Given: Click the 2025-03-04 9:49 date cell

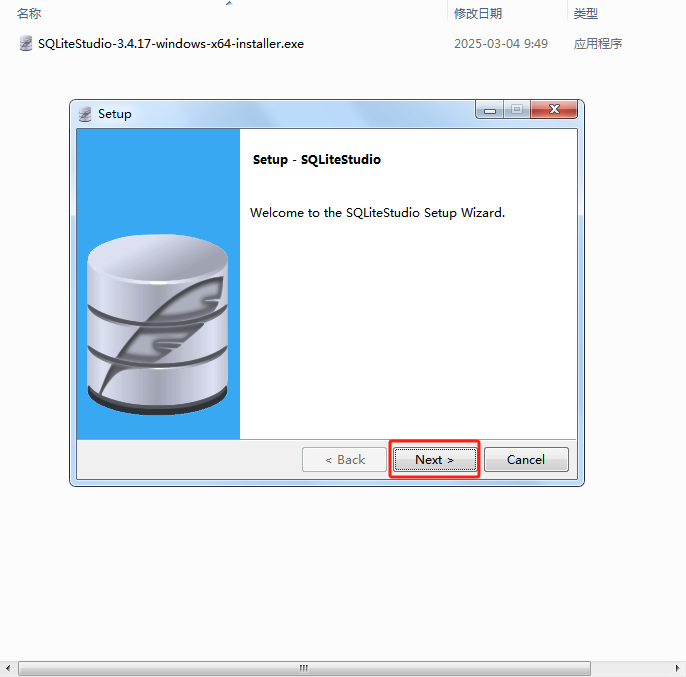Looking at the screenshot, I should coord(500,44).
